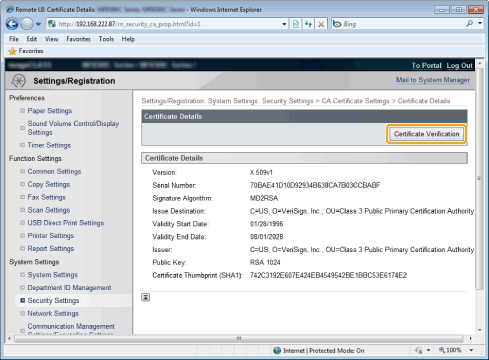Click the Internet Explorer title bar icon

(10, 9)
